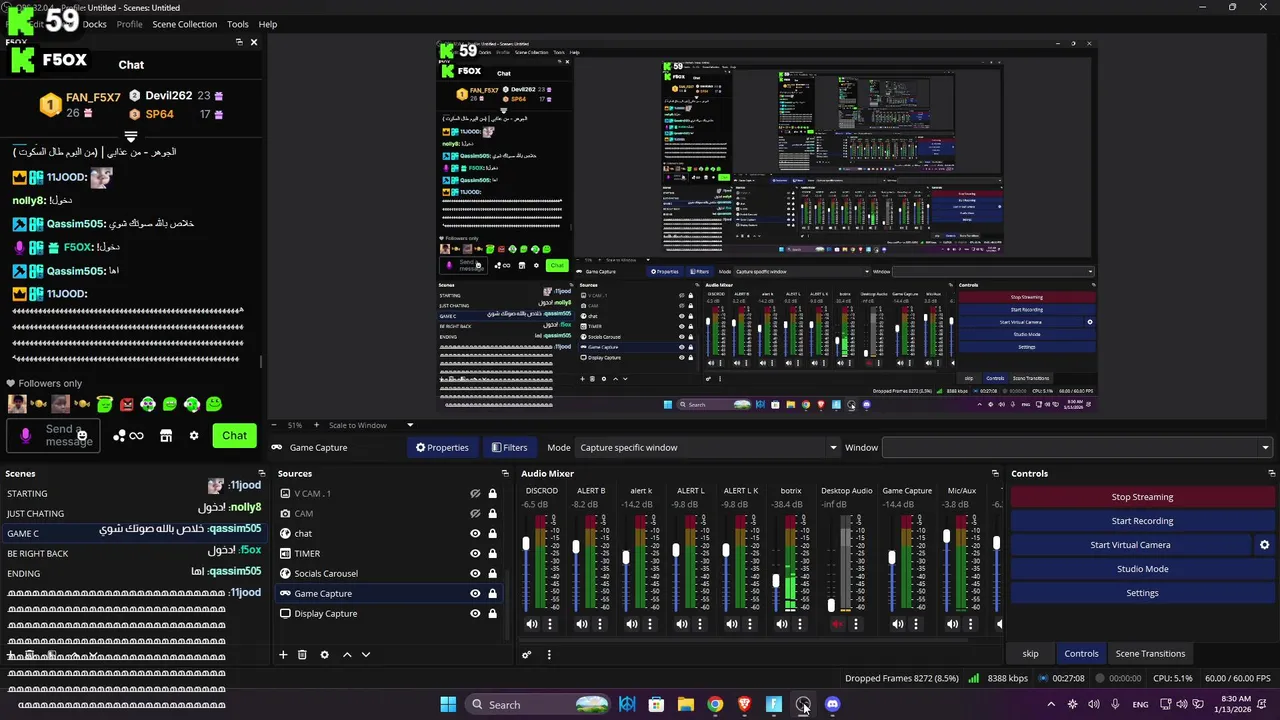Open Virtual Camera settings gear
Image resolution: width=1280 pixels, height=720 pixels.
coord(1264,545)
